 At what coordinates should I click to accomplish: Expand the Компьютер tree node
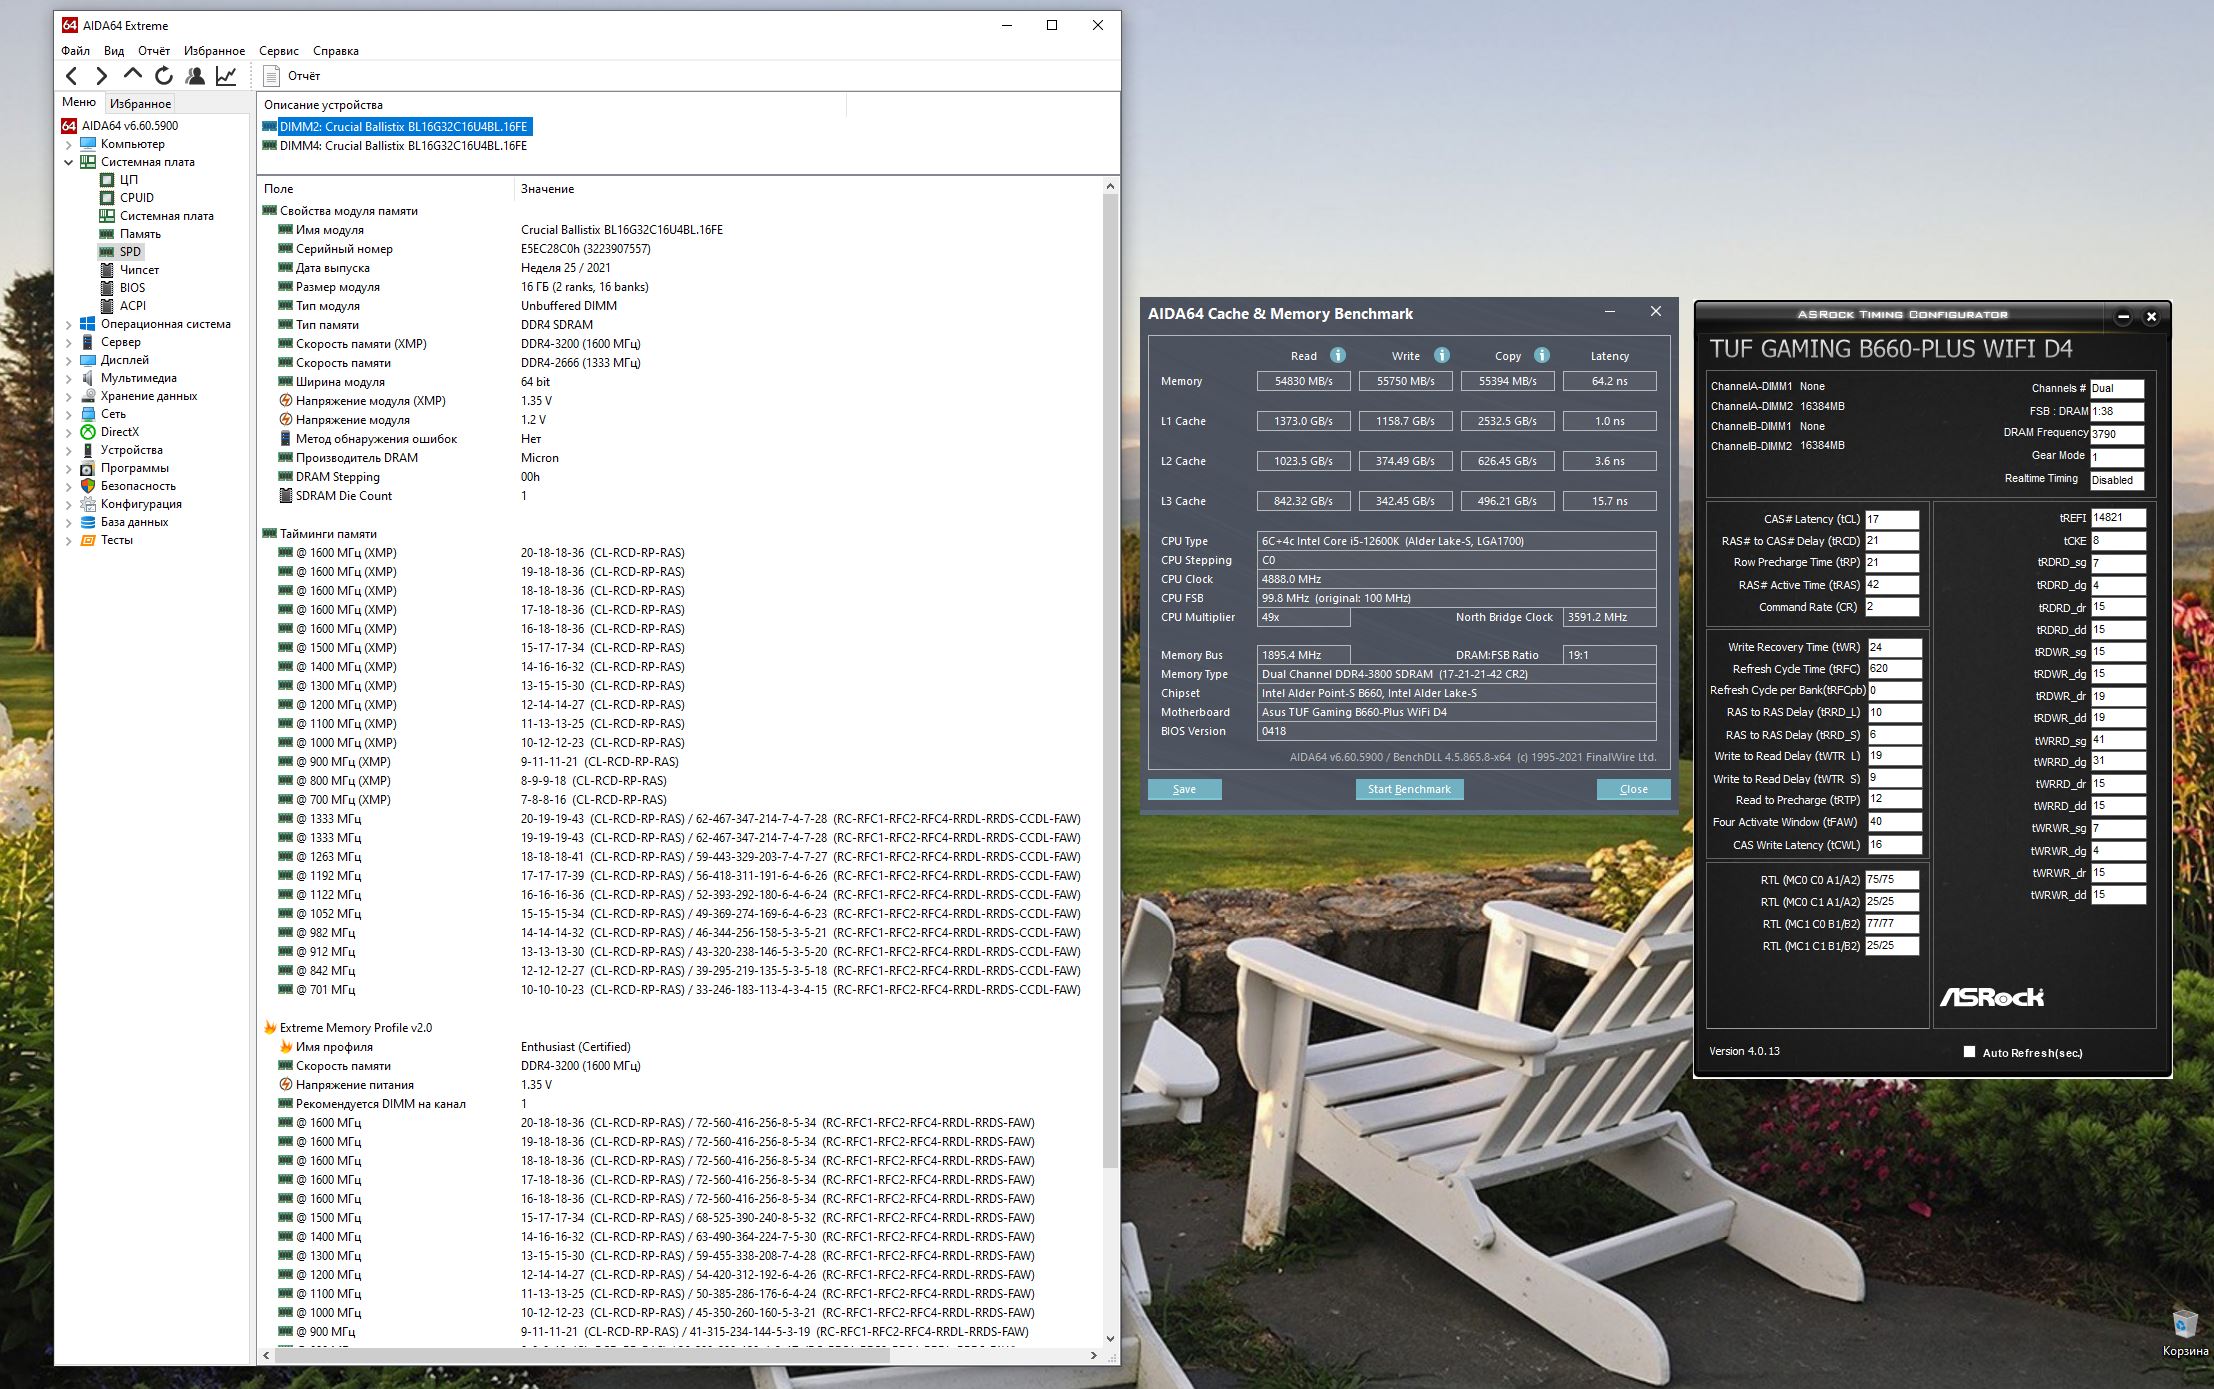[69, 144]
